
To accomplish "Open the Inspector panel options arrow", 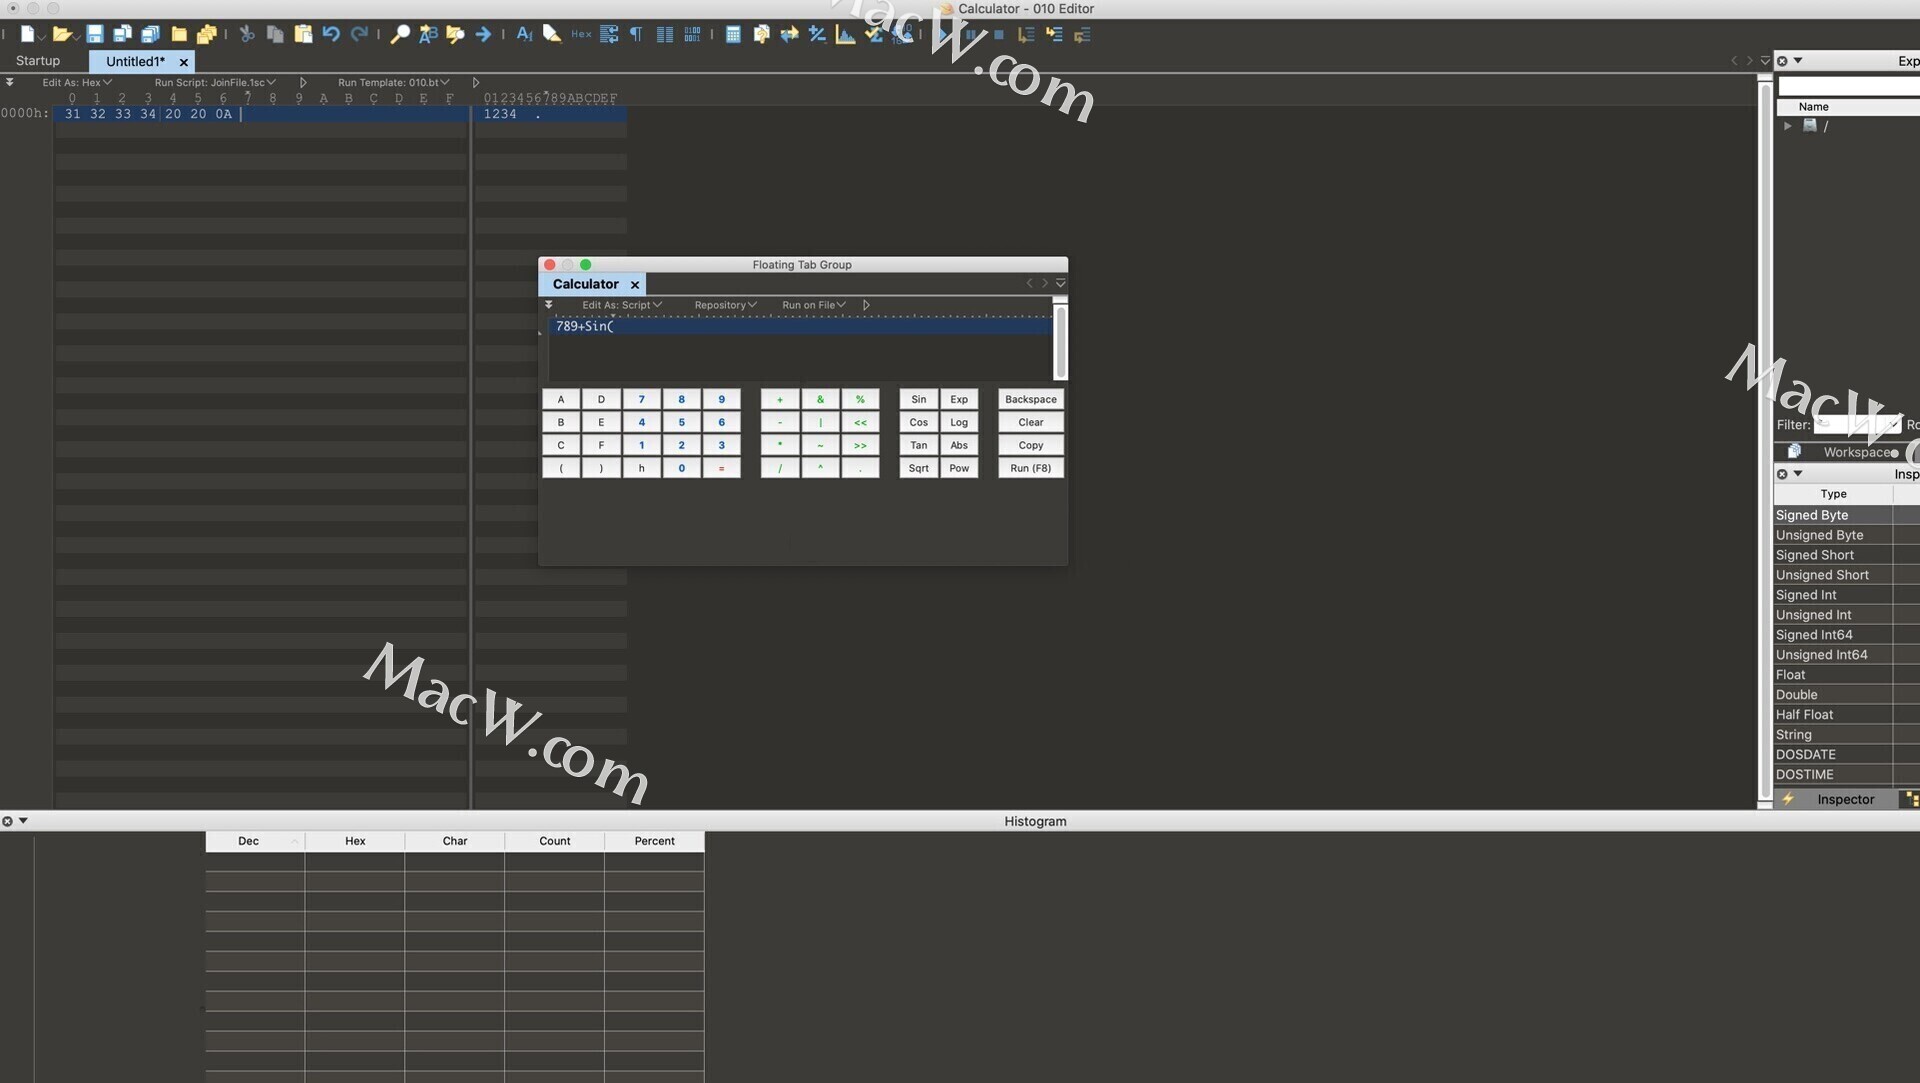I will point(1798,474).
